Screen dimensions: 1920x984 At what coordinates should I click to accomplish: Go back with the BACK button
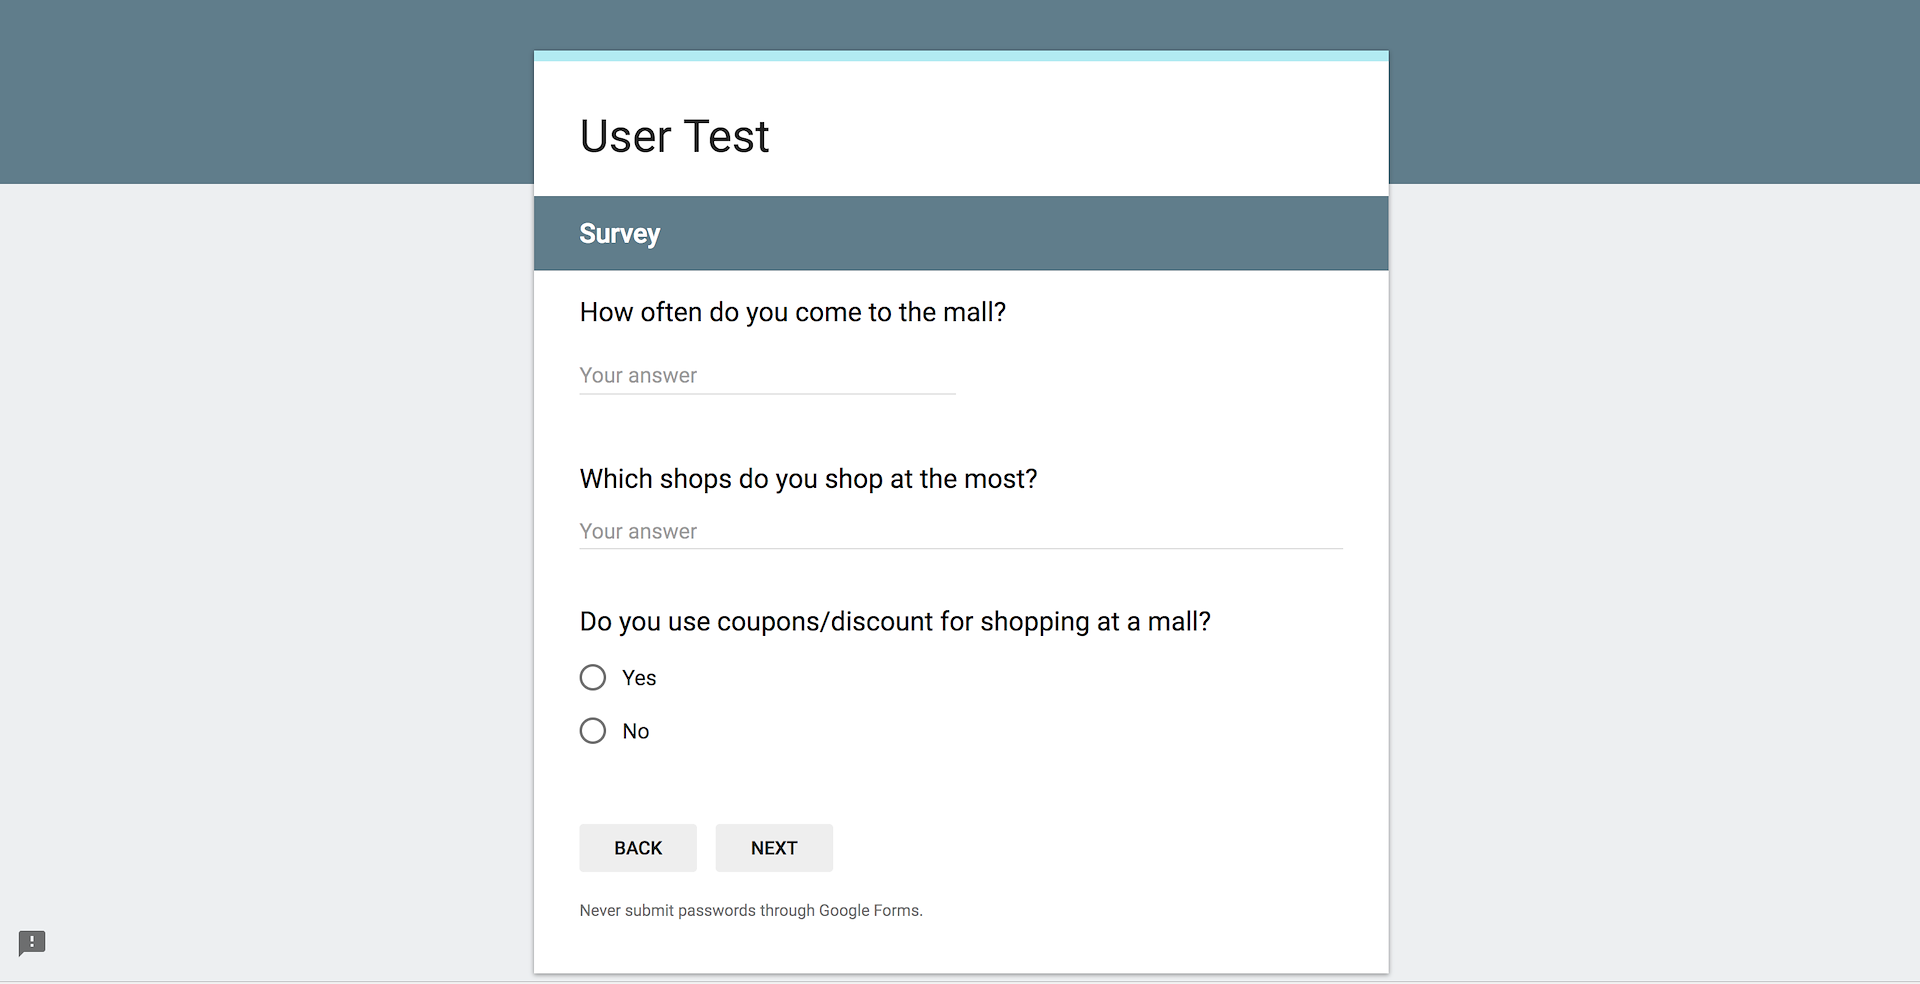tap(638, 848)
